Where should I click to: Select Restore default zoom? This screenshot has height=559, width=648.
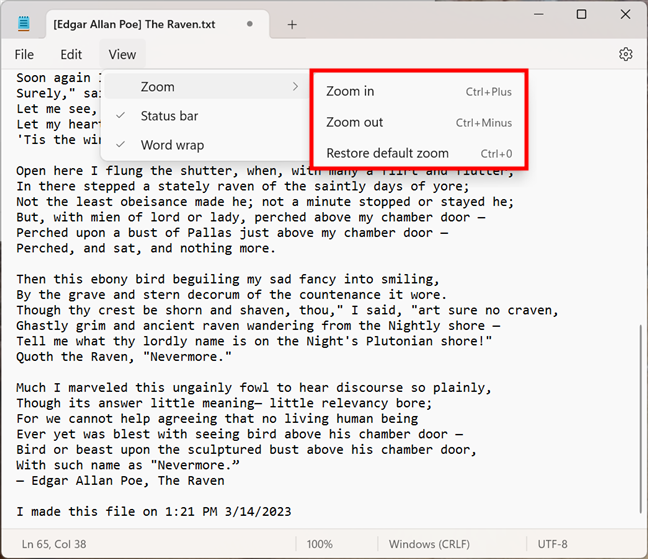(x=419, y=153)
